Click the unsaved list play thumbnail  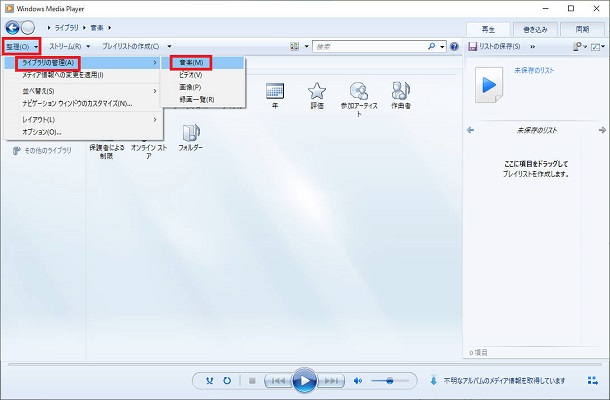(x=489, y=84)
